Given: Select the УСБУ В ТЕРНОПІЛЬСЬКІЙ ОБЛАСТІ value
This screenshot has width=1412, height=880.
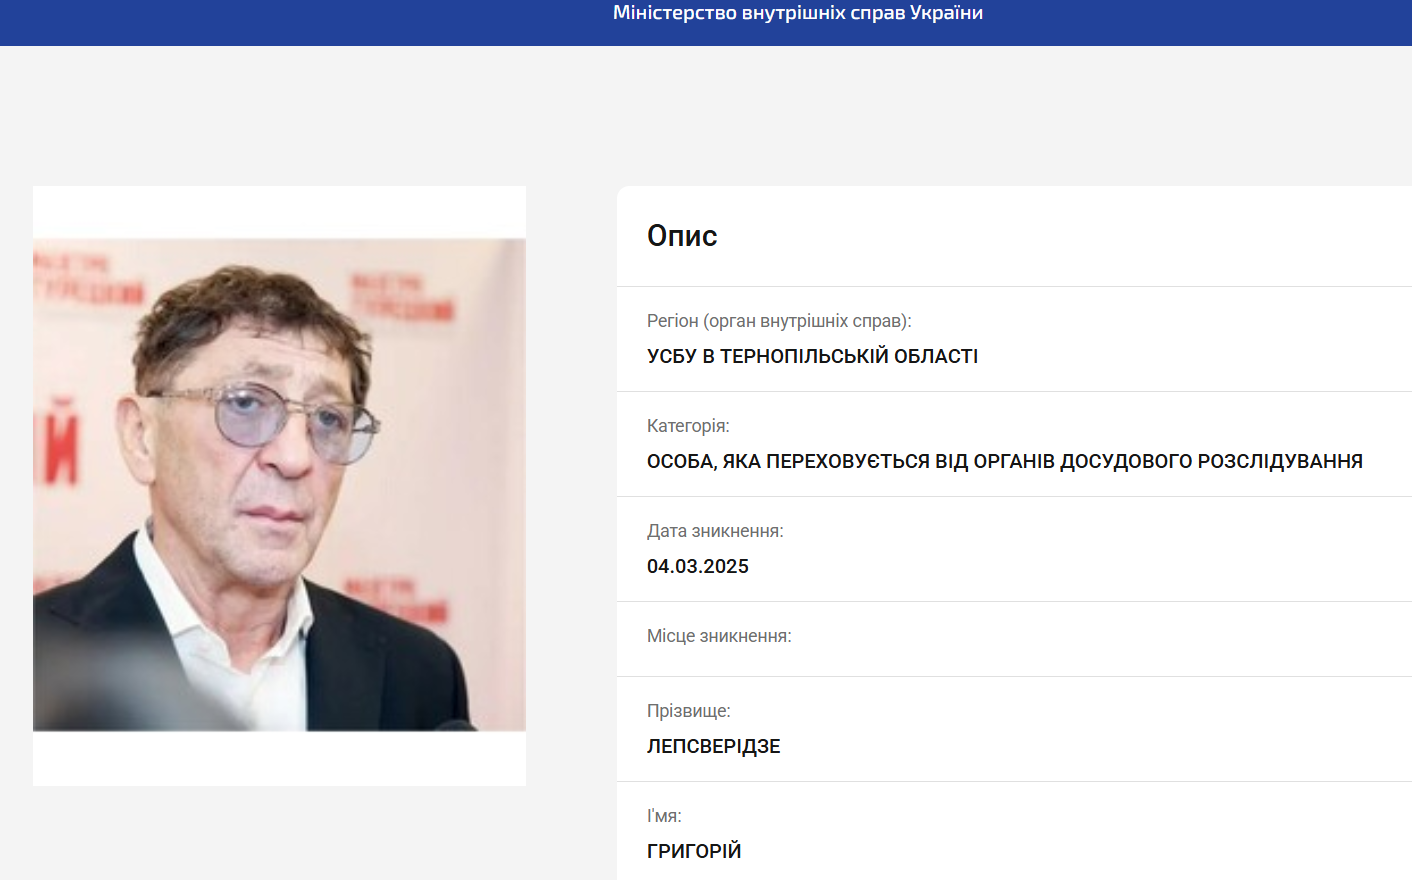Looking at the screenshot, I should (x=812, y=356).
